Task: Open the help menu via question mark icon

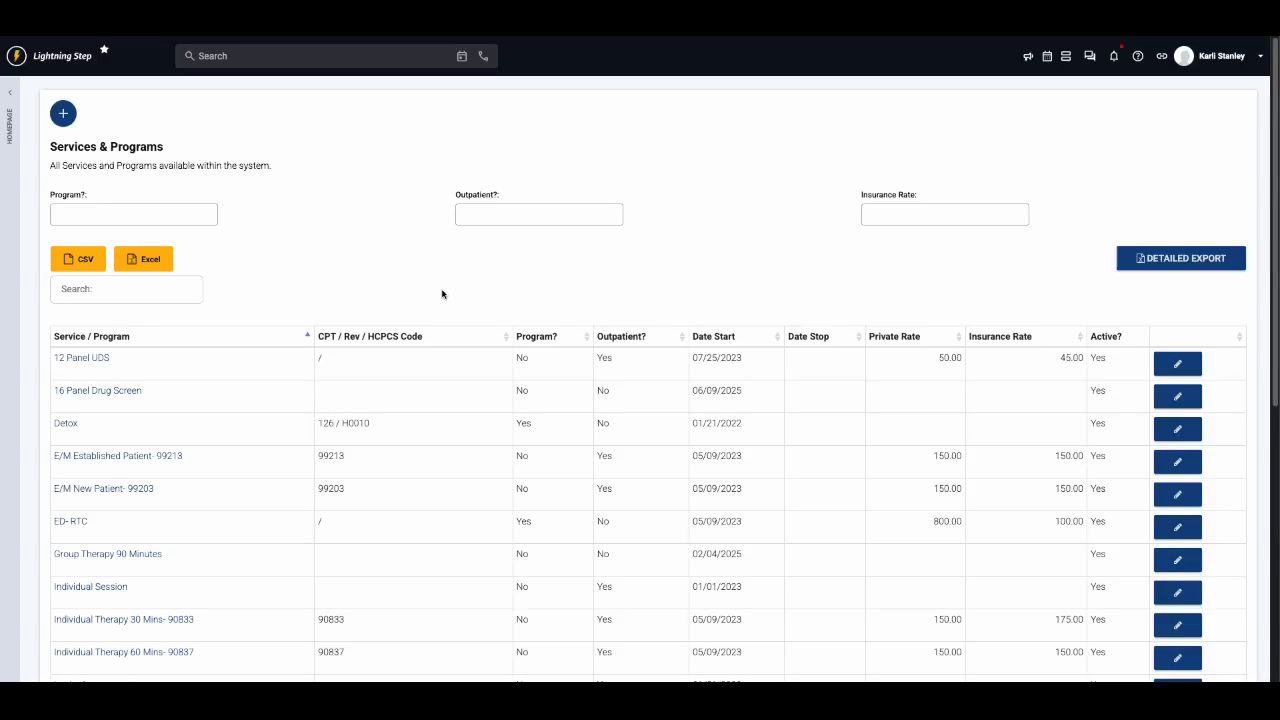Action: 1137,56
